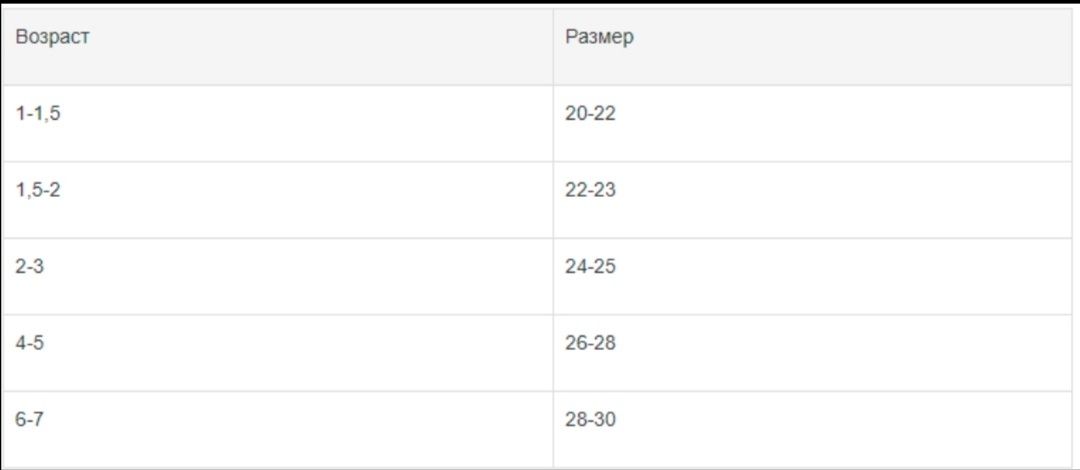
Task: Click the age value 2-3
Action: 30,266
